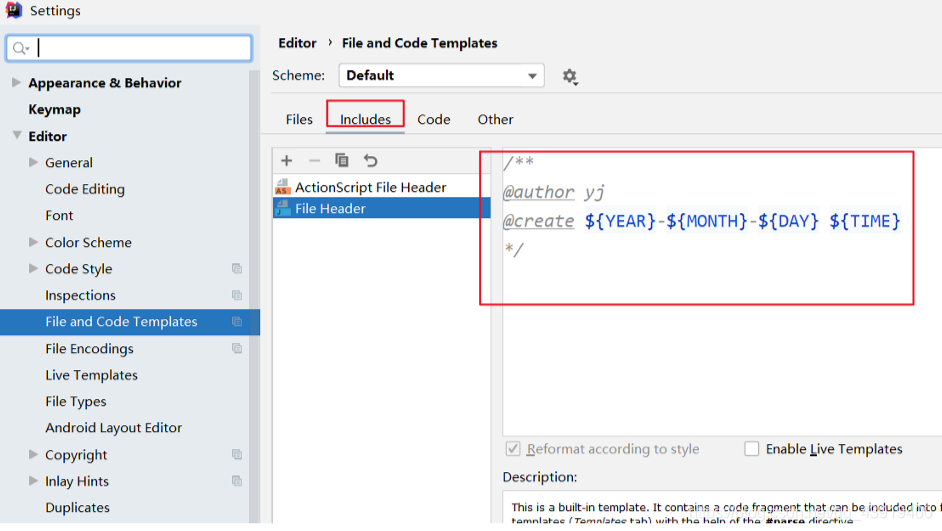Click project-level icon beside File Encodings
The width and height of the screenshot is (942, 531).
pyautogui.click(x=237, y=348)
